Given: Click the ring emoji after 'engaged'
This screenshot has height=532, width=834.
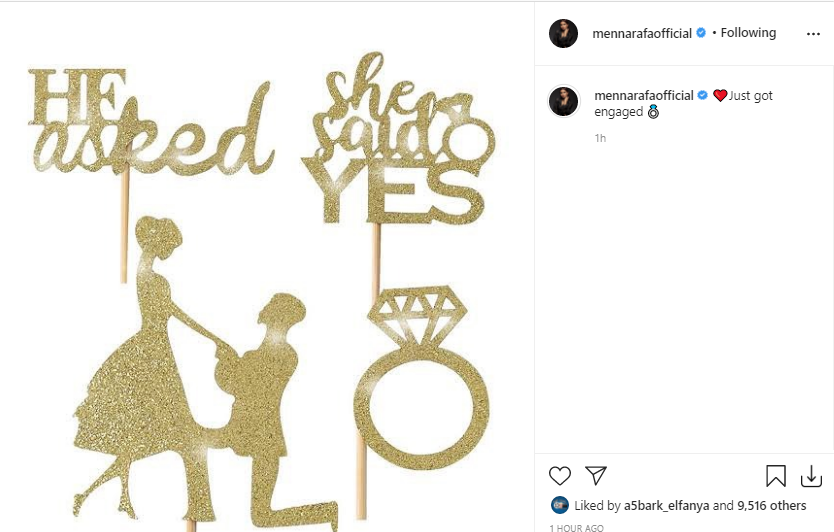Looking at the screenshot, I should coord(654,113).
